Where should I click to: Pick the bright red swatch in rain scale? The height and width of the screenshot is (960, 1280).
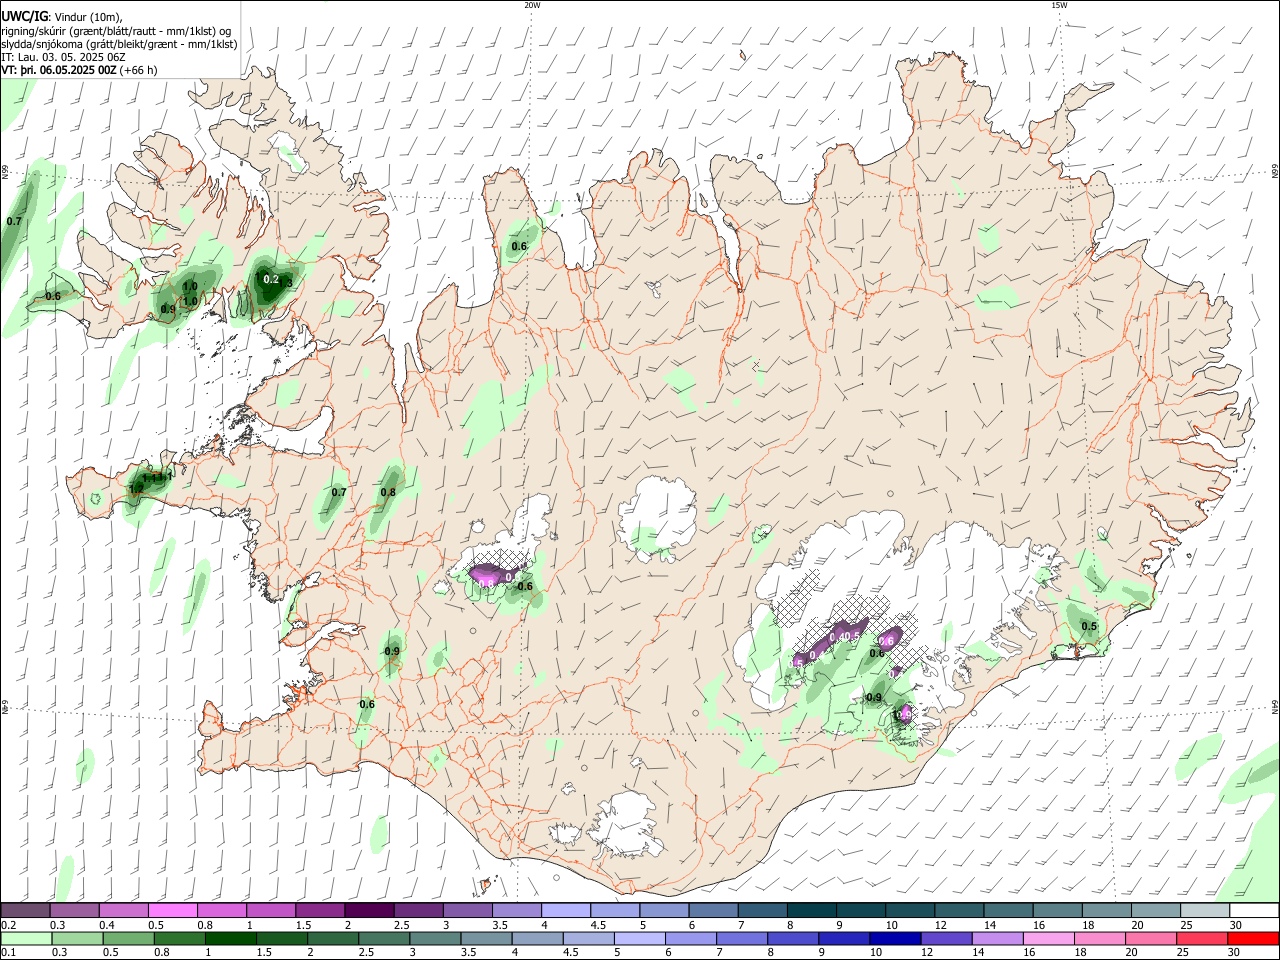point(1254,939)
